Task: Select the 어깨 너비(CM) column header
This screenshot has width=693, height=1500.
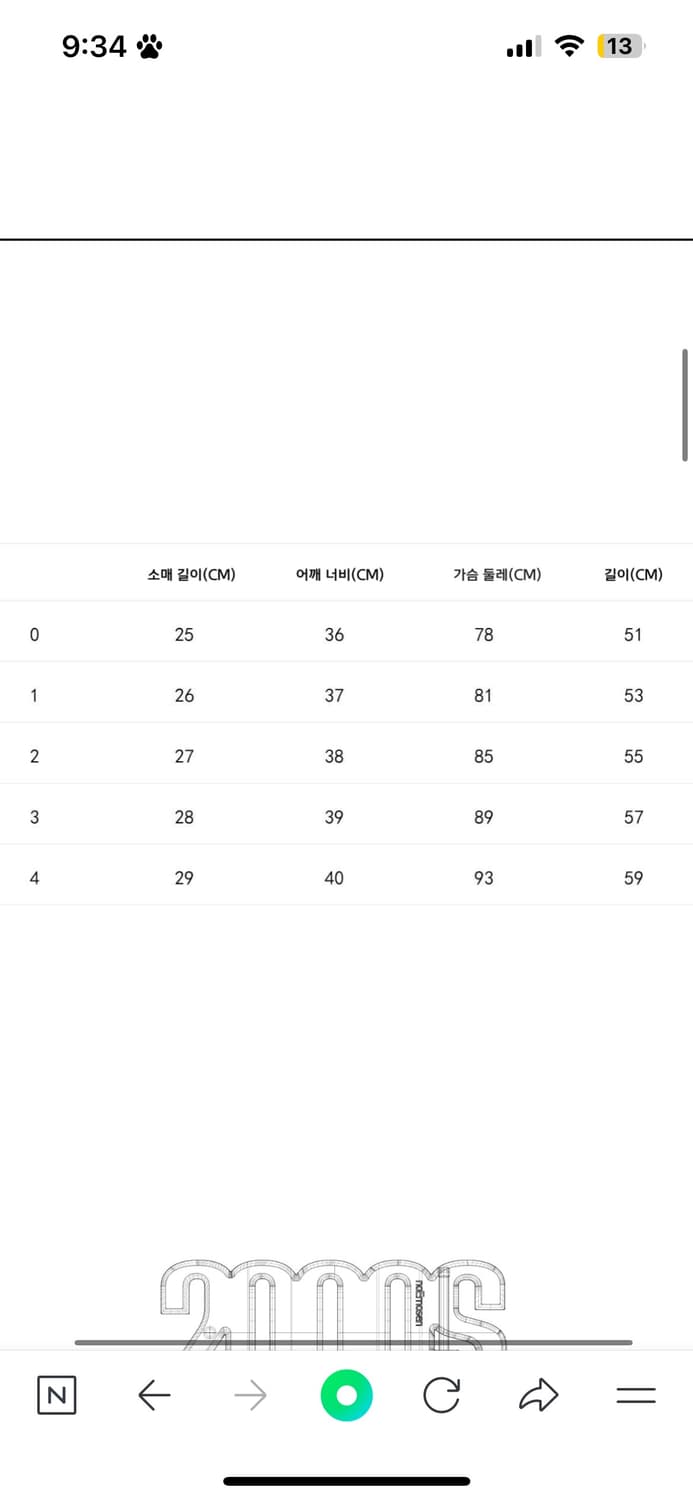Action: (340, 574)
